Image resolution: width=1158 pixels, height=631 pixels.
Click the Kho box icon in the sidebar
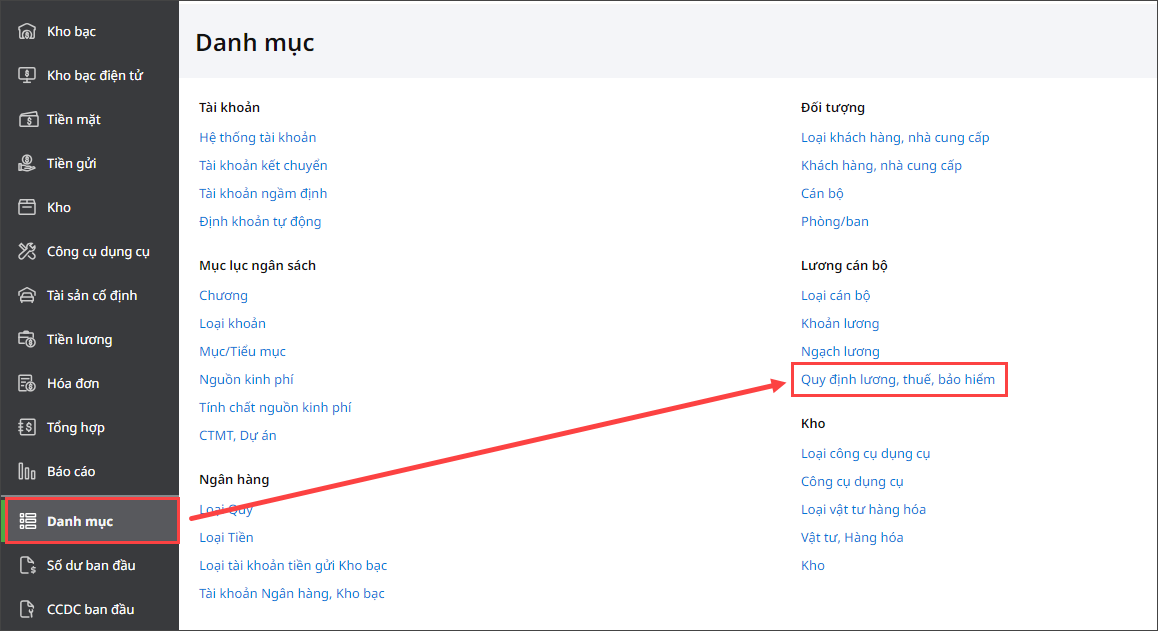click(27, 207)
